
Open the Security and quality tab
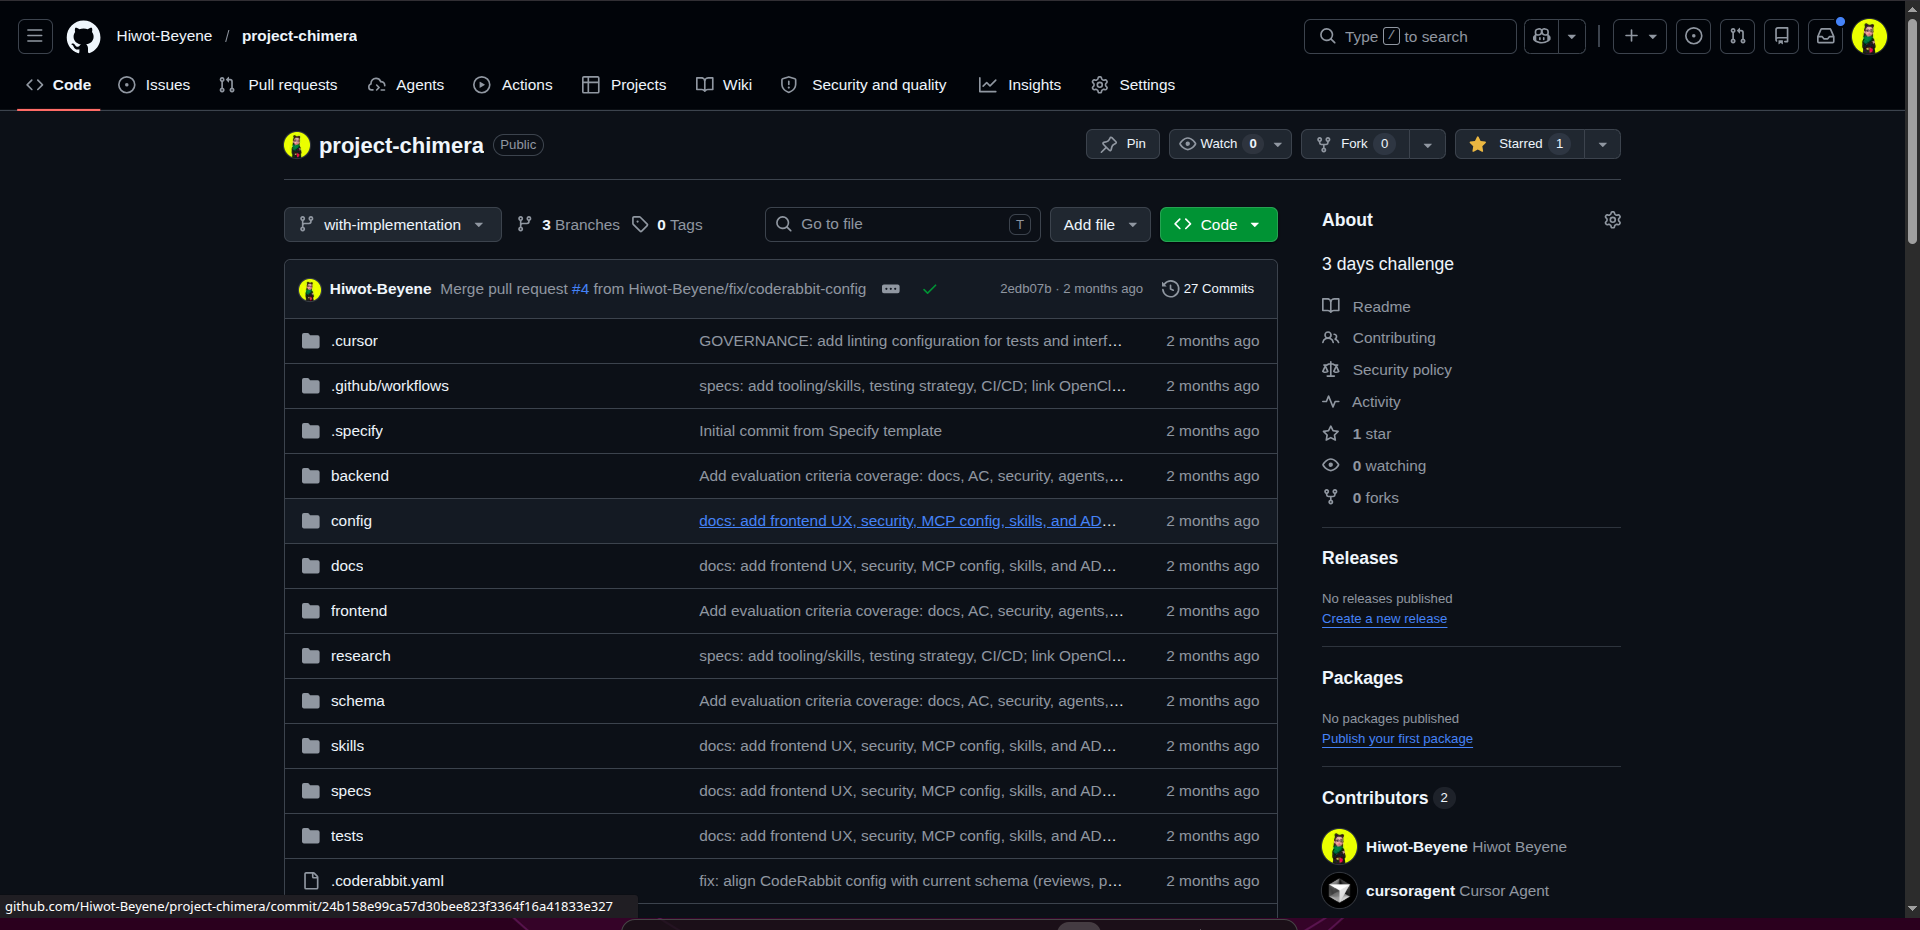[864, 85]
